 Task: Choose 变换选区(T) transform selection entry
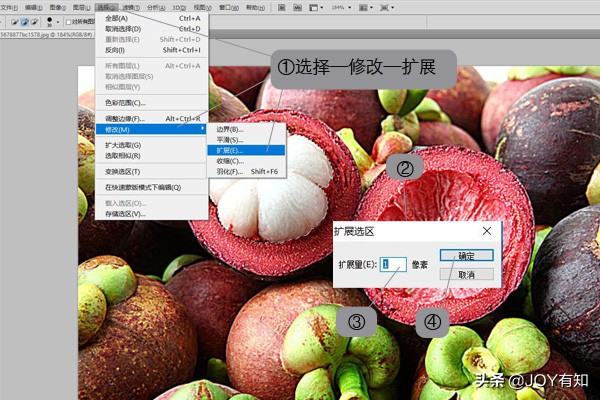(152, 171)
